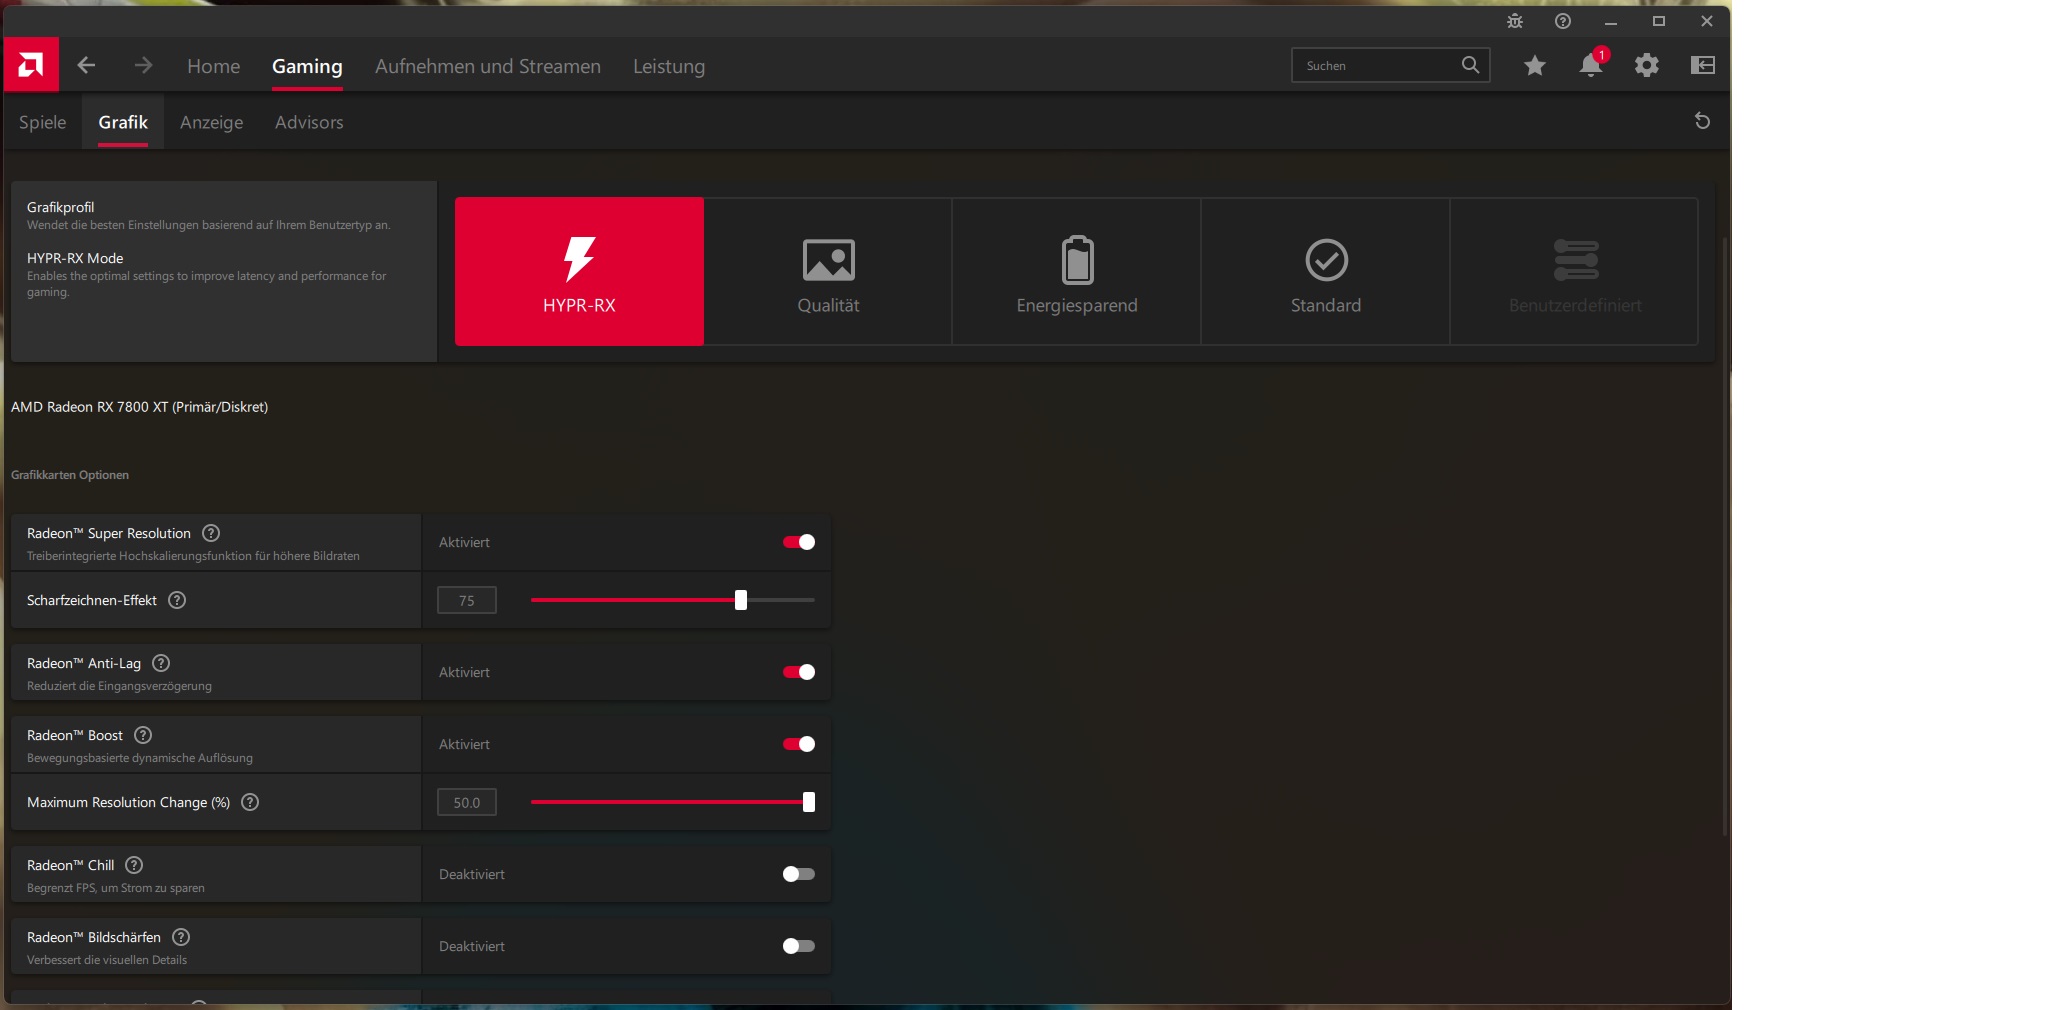Image resolution: width=2064 pixels, height=1010 pixels.
Task: Open favorites star icon
Action: coord(1535,65)
